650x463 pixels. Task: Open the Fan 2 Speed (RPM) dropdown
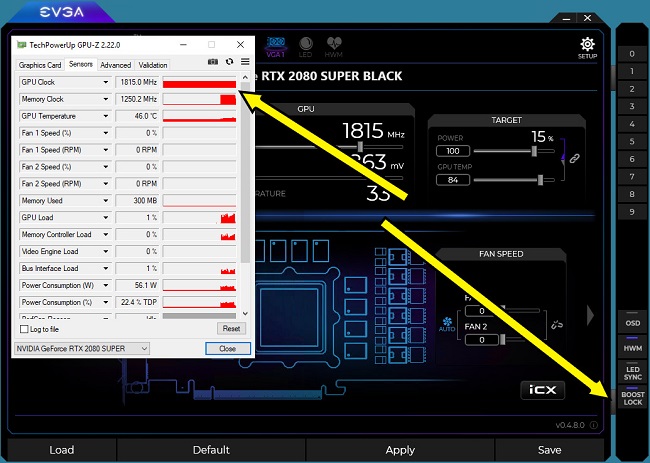pos(106,184)
